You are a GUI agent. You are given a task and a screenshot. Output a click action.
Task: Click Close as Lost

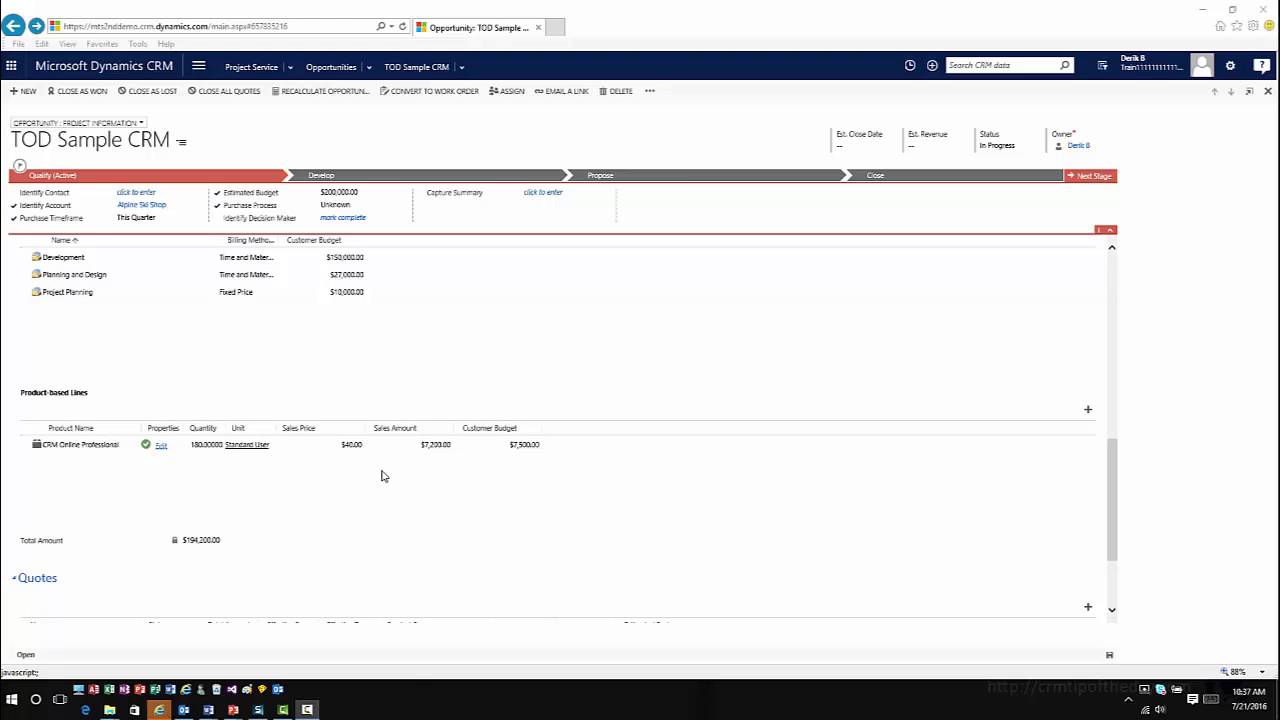147,91
